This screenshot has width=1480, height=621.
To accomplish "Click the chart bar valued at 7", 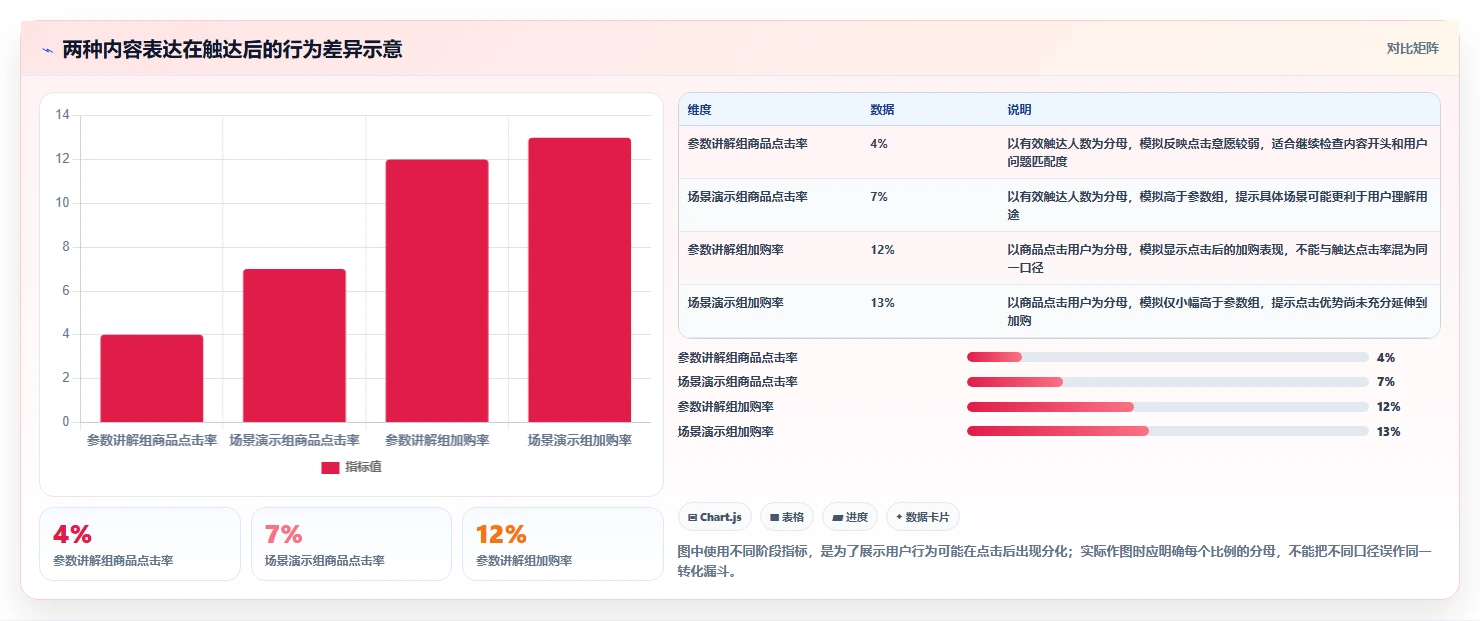I will point(294,345).
